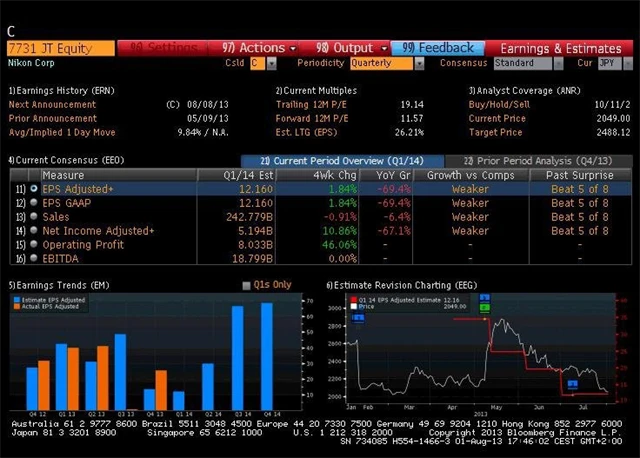
Task: Open the Csld dropdown arrow
Action: tap(271, 63)
